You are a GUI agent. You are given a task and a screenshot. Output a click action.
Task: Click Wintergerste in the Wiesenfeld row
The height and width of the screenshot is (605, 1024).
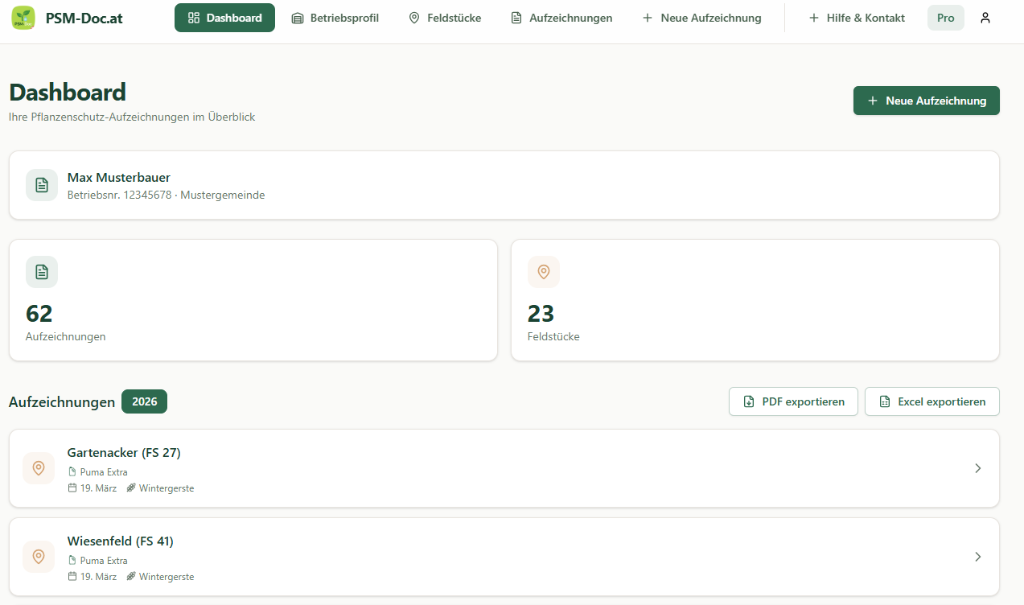[x=167, y=576]
